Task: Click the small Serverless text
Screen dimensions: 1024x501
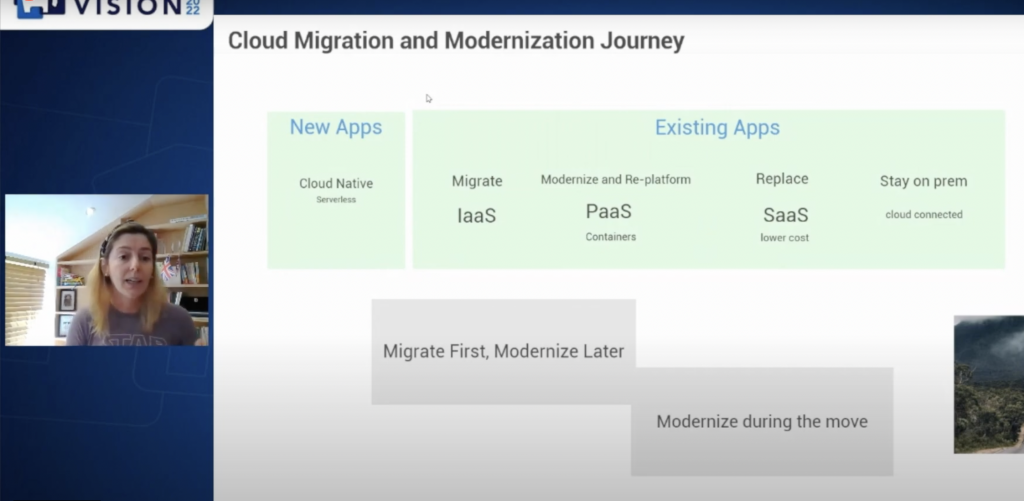Action: coord(336,200)
